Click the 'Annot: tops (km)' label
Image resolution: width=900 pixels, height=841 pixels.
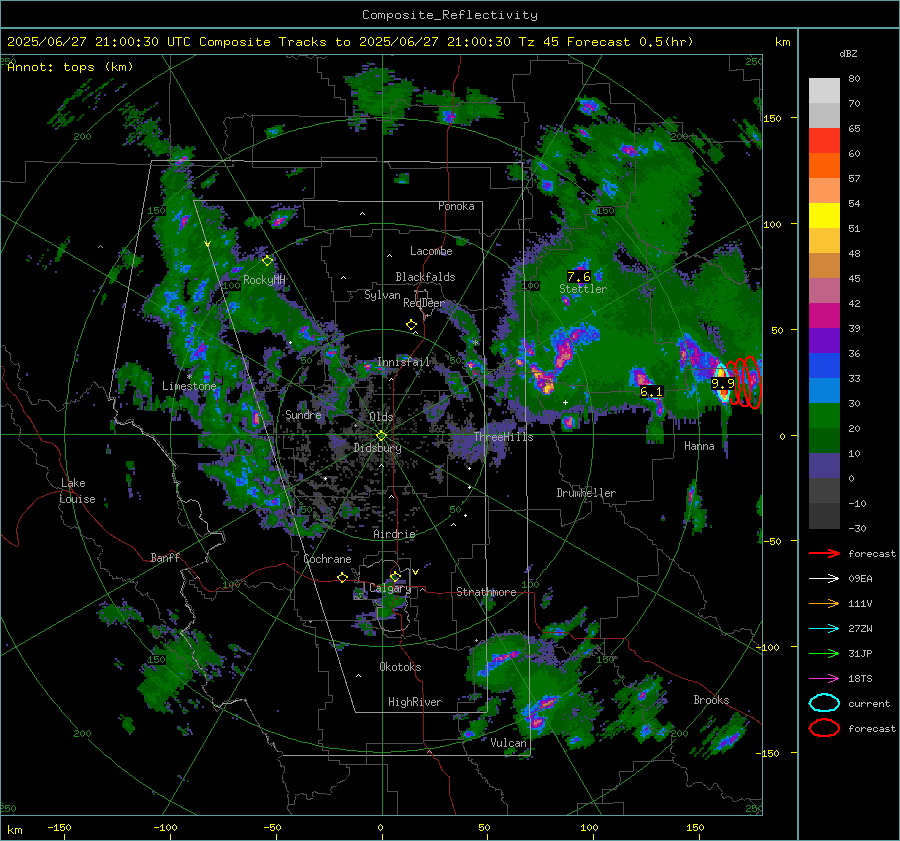tap(70, 67)
